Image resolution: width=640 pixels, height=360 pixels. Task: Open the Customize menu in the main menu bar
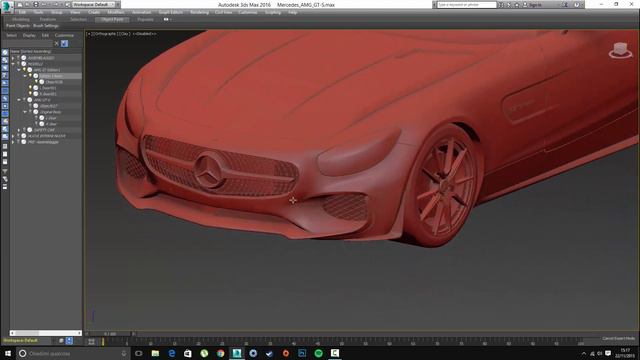tap(248, 13)
